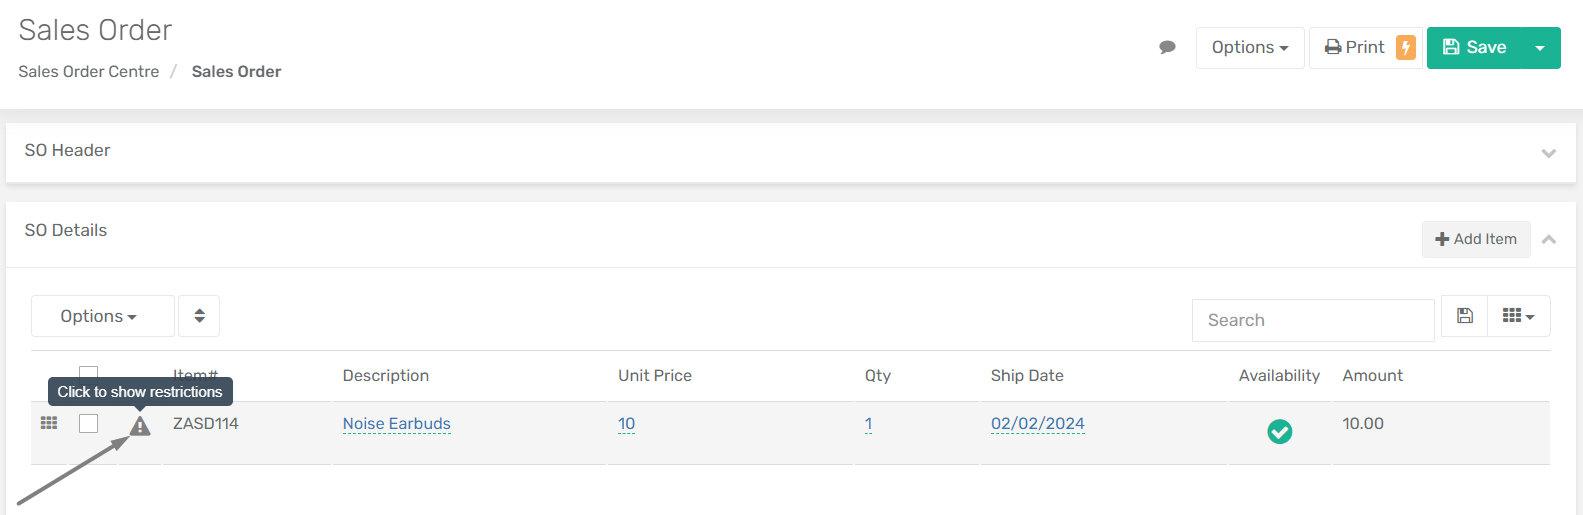Open the top Options dropdown
The width and height of the screenshot is (1583, 515).
pos(1250,48)
